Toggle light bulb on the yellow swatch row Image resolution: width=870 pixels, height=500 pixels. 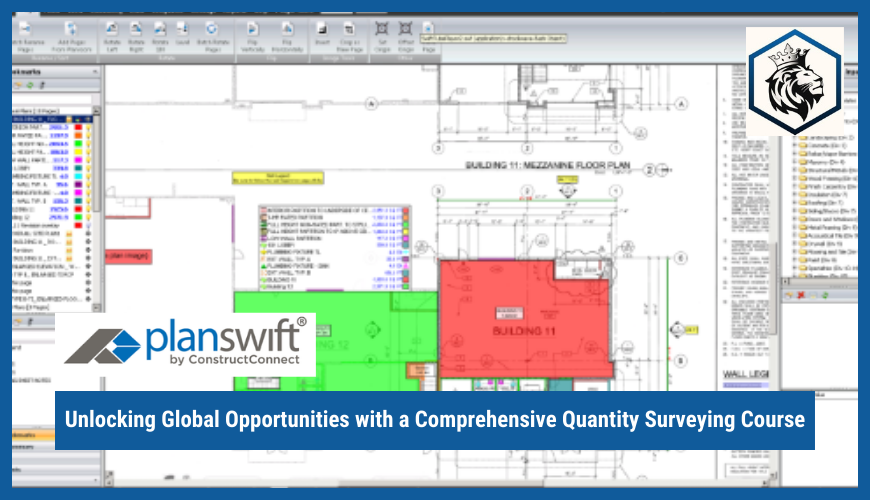click(88, 151)
